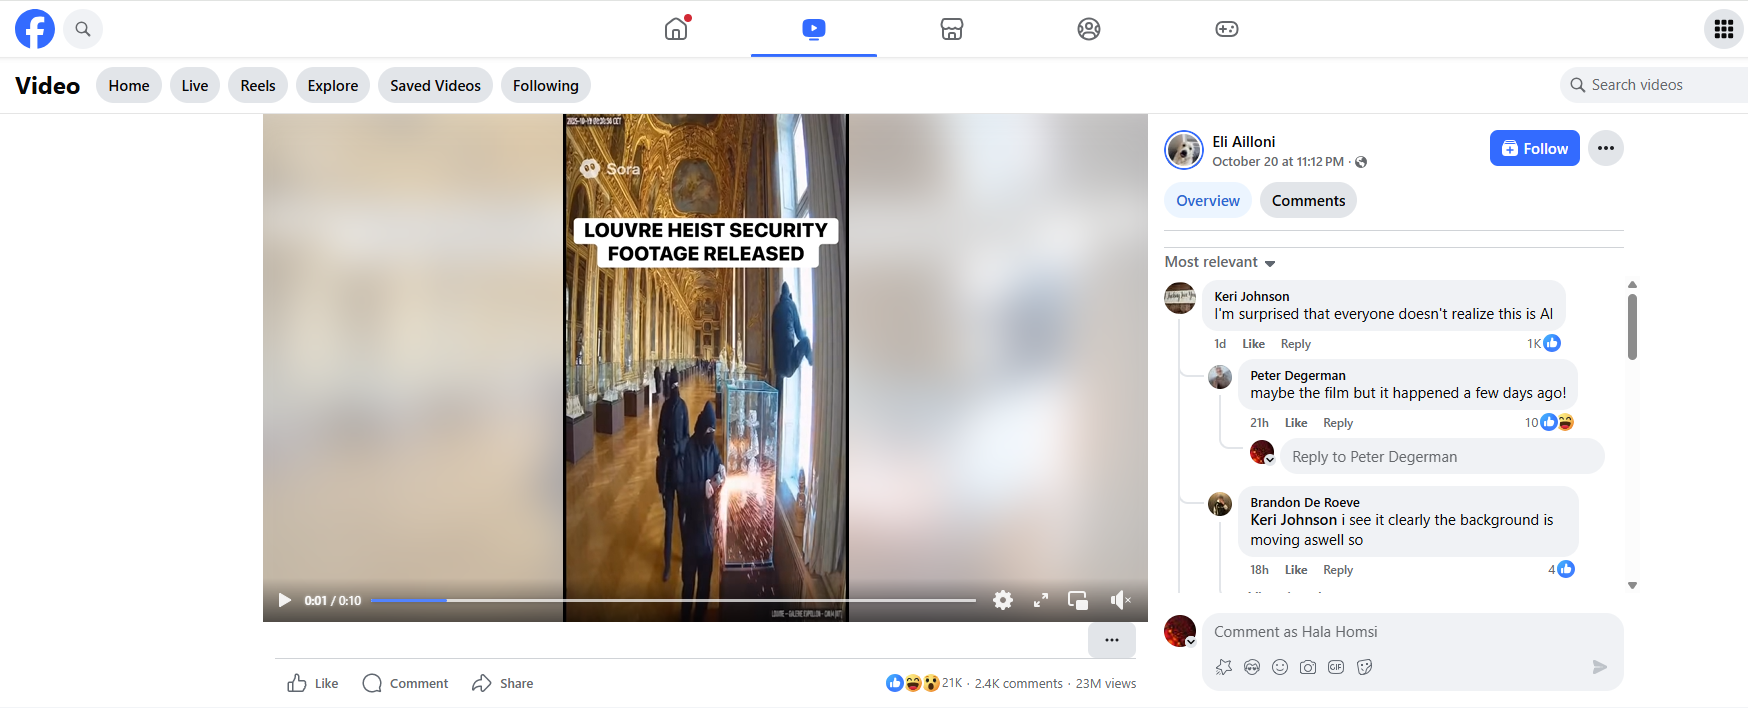The width and height of the screenshot is (1748, 708).
Task: Open video settings gear icon
Action: point(1002,600)
